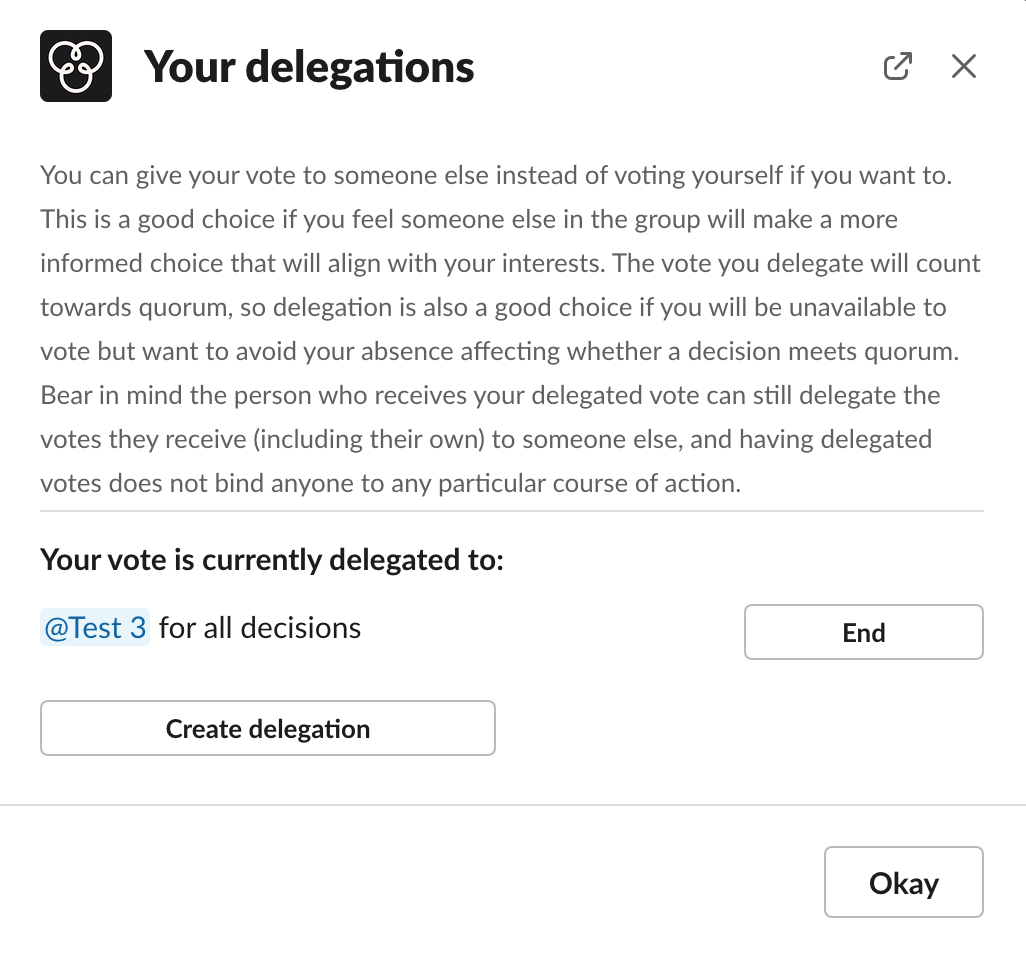Viewport: 1026px width, 954px height.
Task: Click the close icon at top right
Action: point(963,64)
